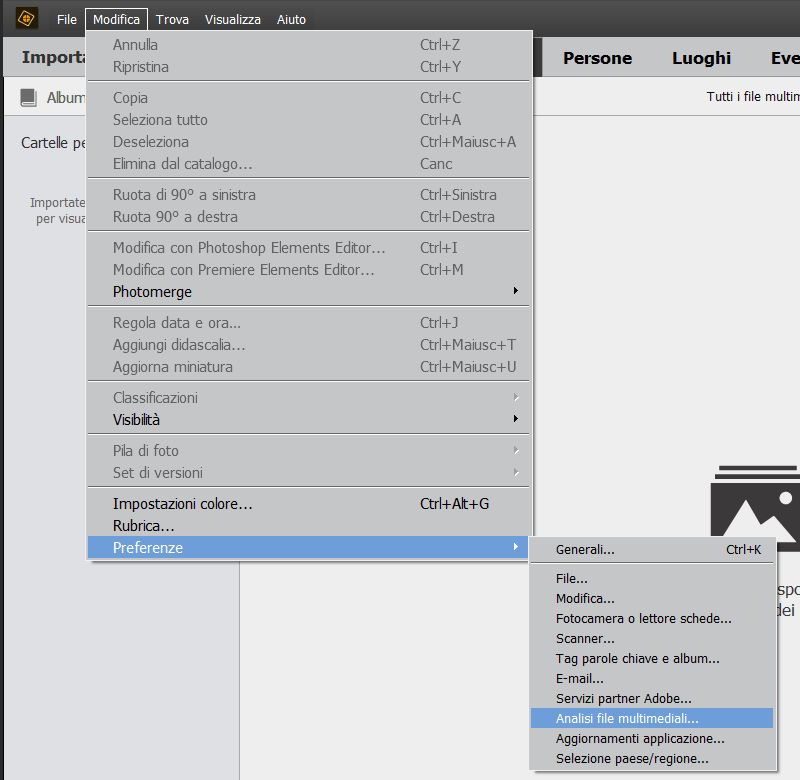Open Modifica... preferences in submenu
The width and height of the screenshot is (800, 780).
(652, 599)
